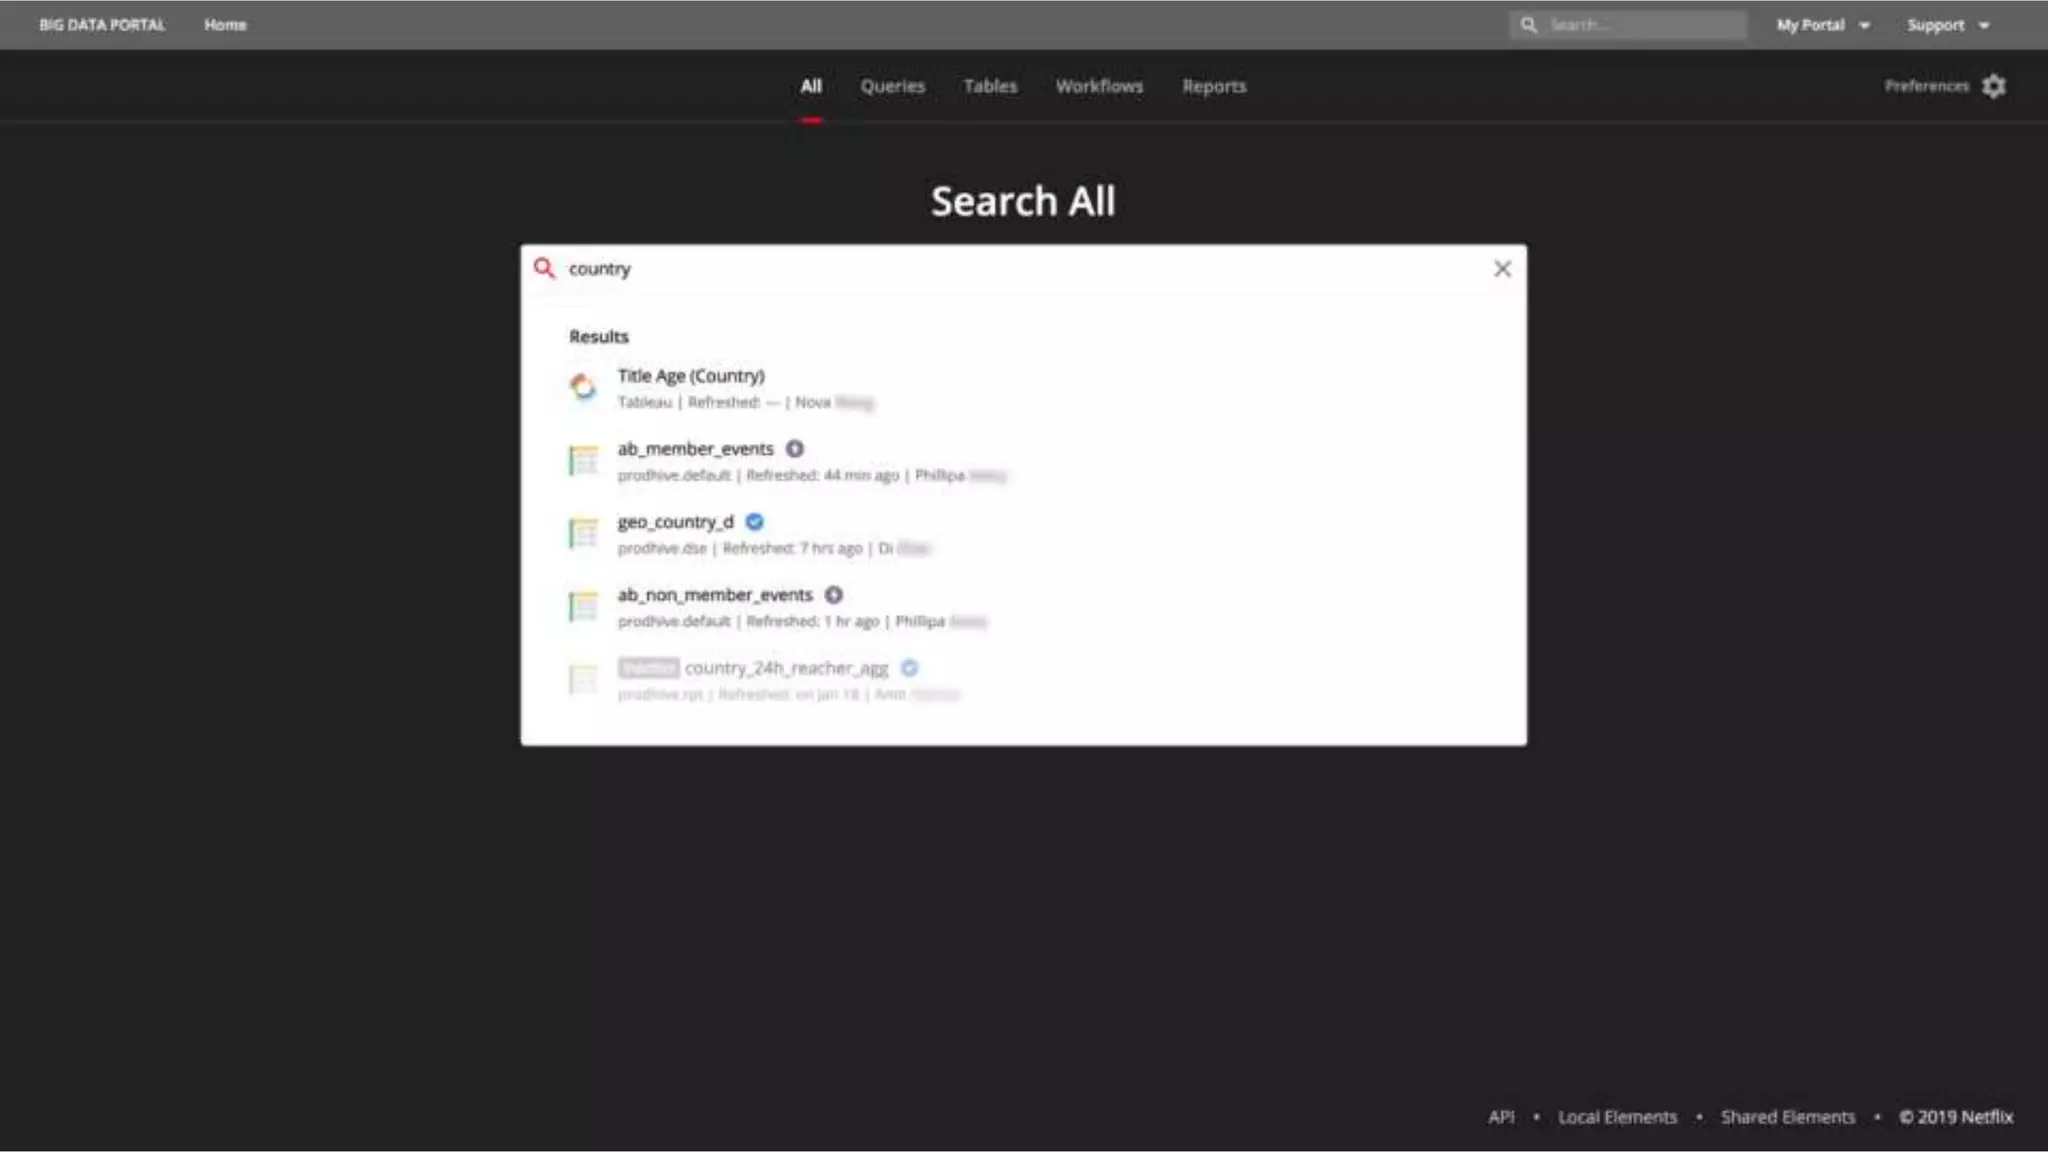Click the table icon beside geo_country_d

pos(583,533)
